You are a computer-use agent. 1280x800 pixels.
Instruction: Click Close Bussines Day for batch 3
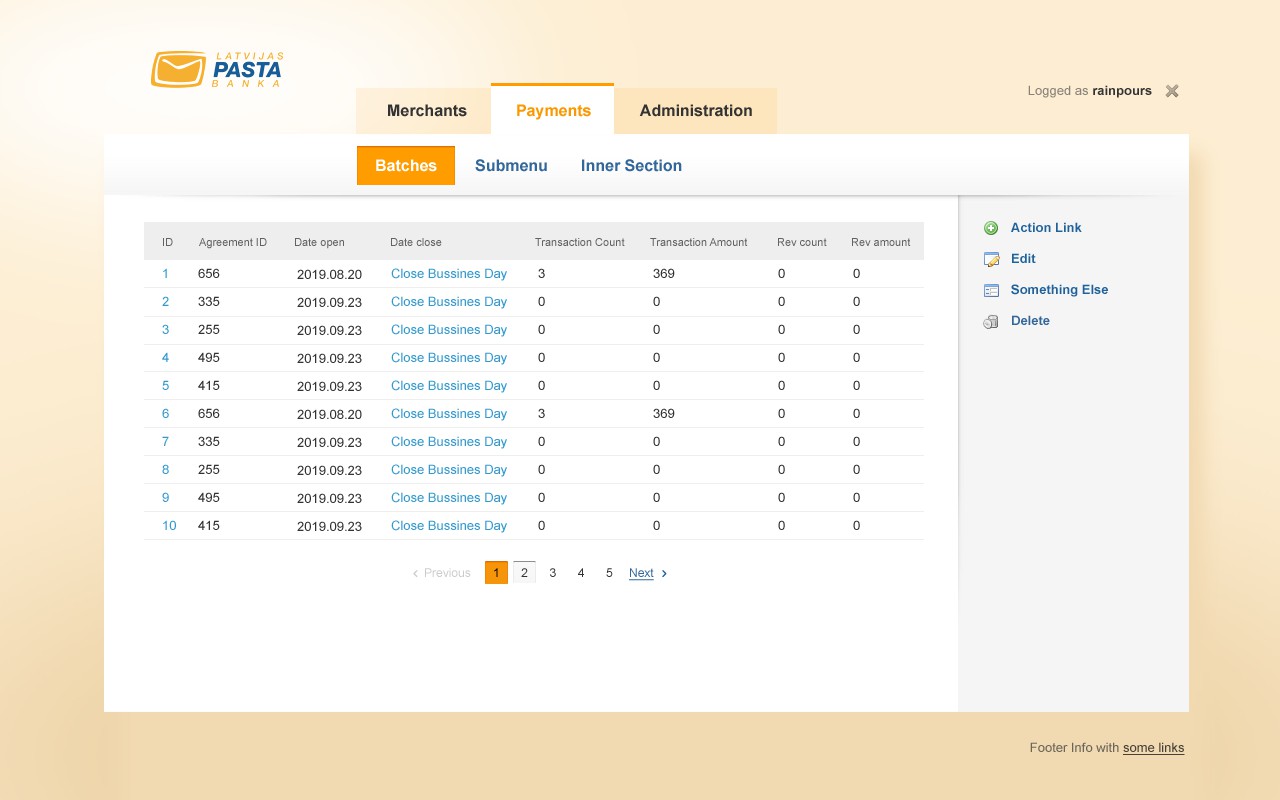449,330
